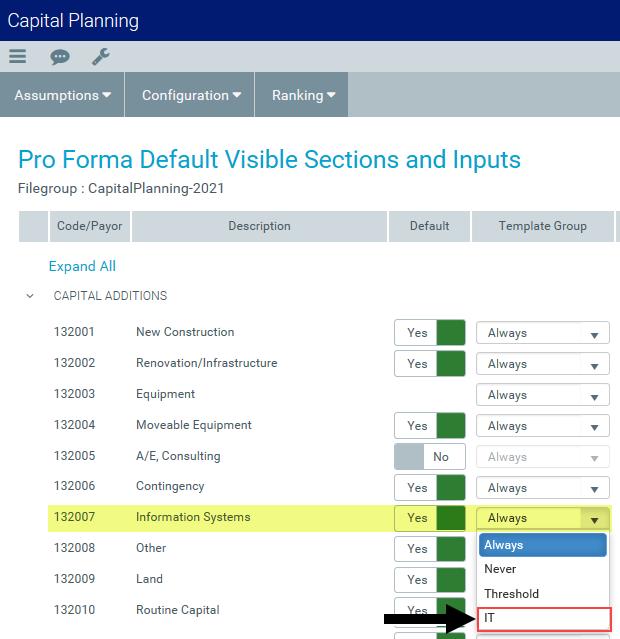The width and height of the screenshot is (620, 639).
Task: Select IT from the dropdown list
Action: [544, 618]
